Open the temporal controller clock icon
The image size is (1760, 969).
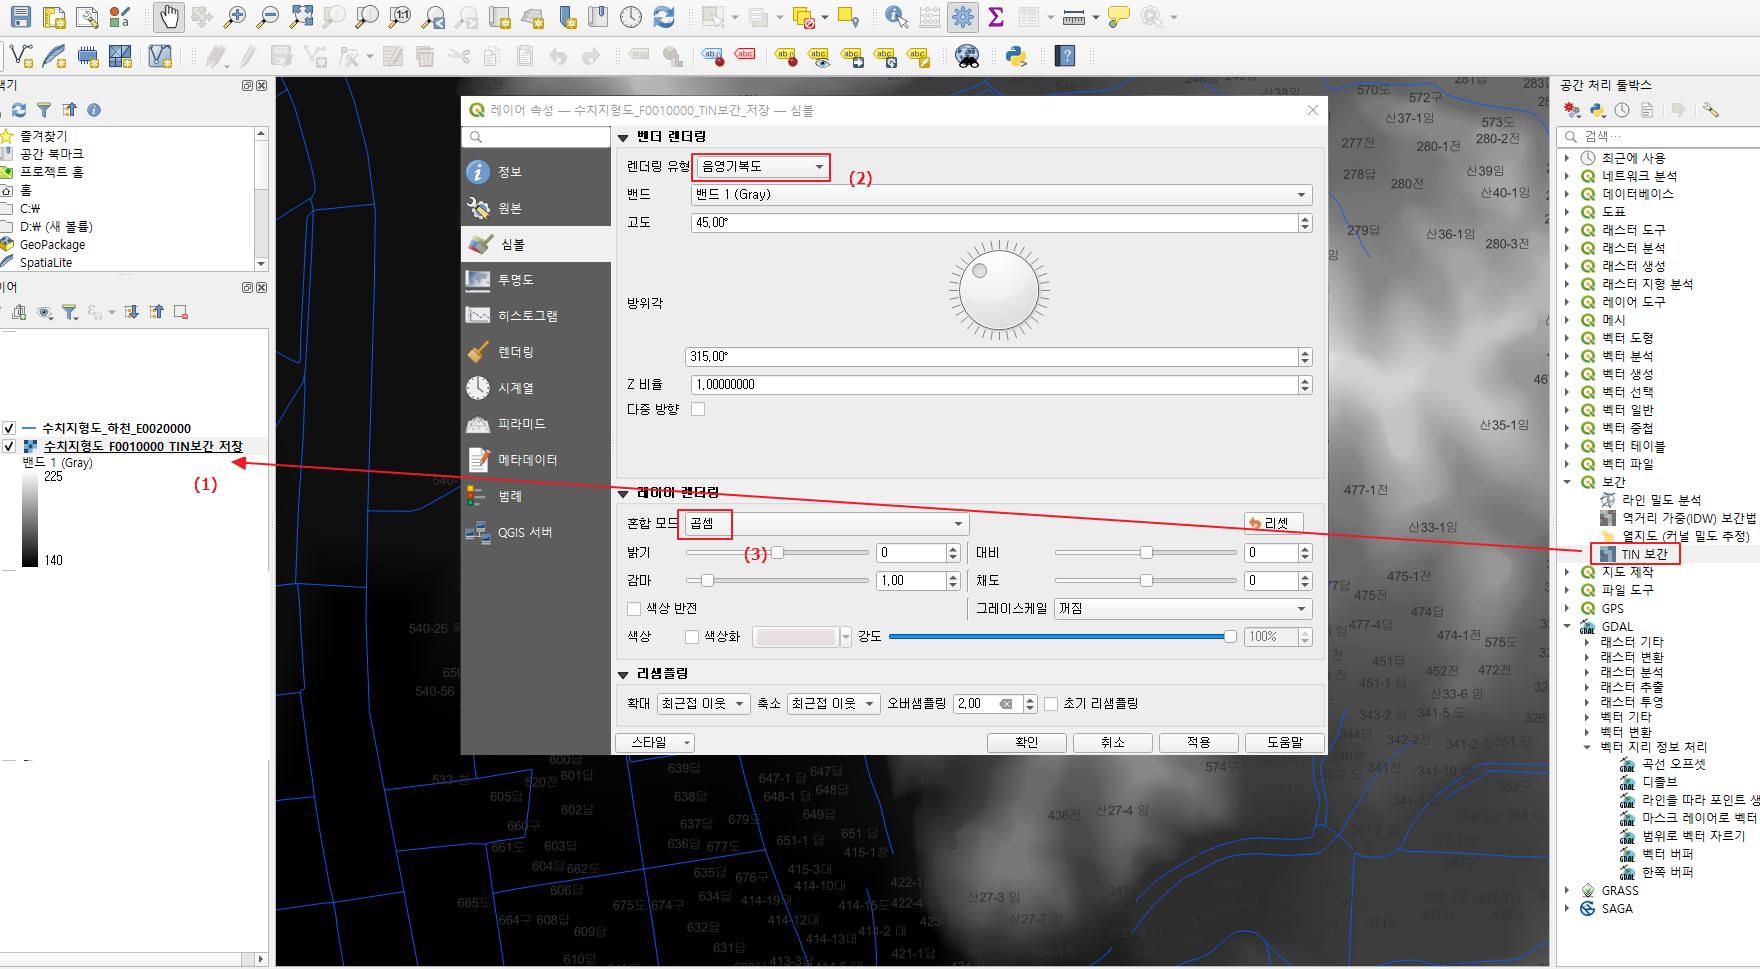[631, 16]
